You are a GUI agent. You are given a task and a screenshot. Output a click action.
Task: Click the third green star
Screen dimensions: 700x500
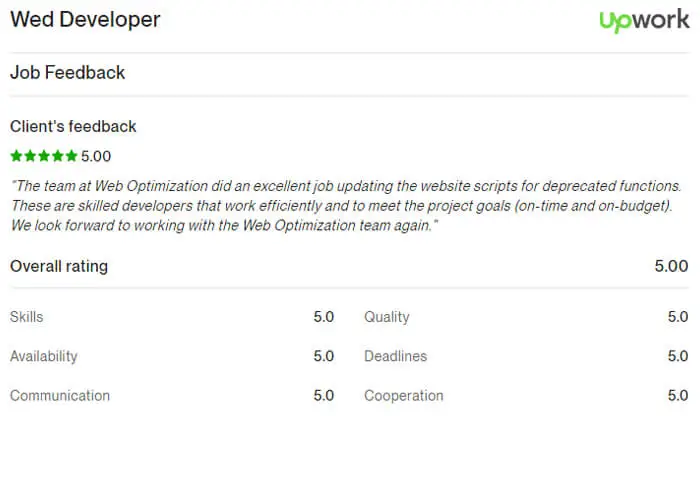pyautogui.click(x=44, y=156)
